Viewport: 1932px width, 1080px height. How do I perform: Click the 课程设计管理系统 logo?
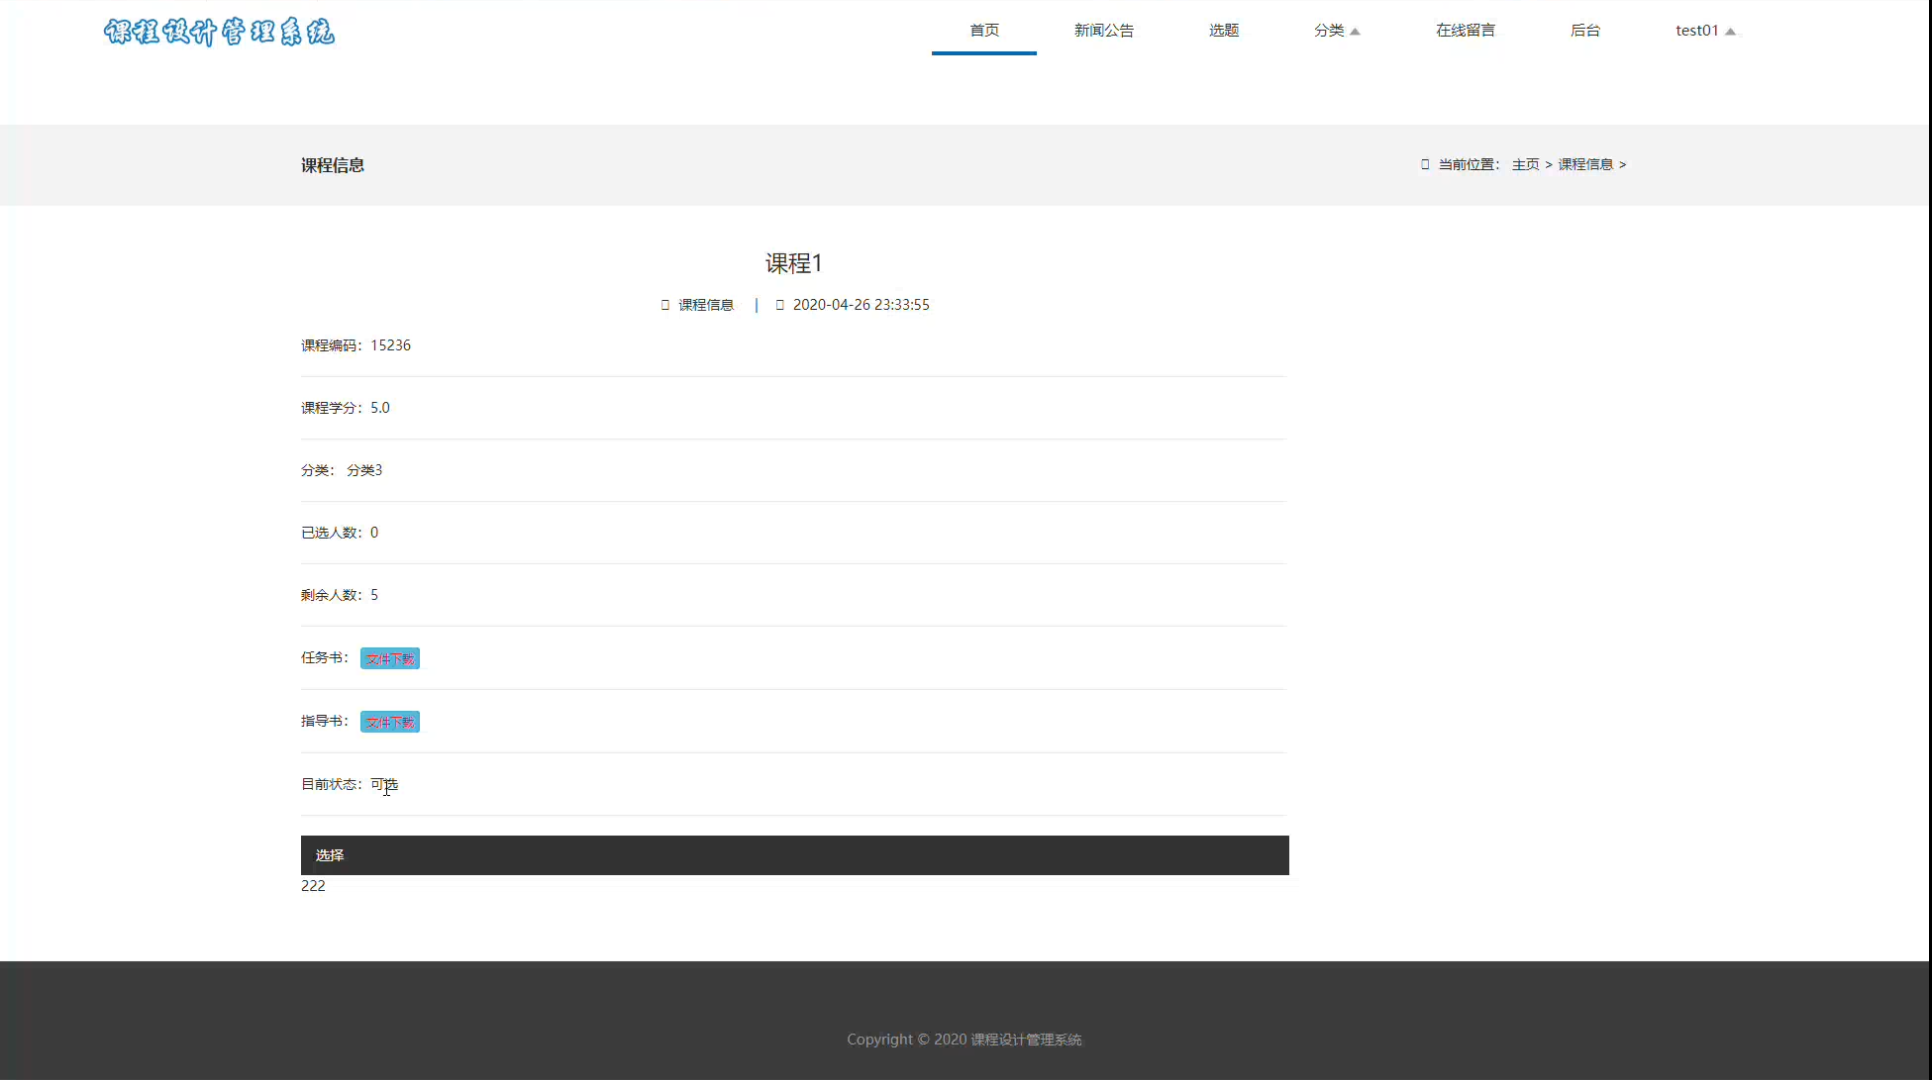tap(219, 32)
